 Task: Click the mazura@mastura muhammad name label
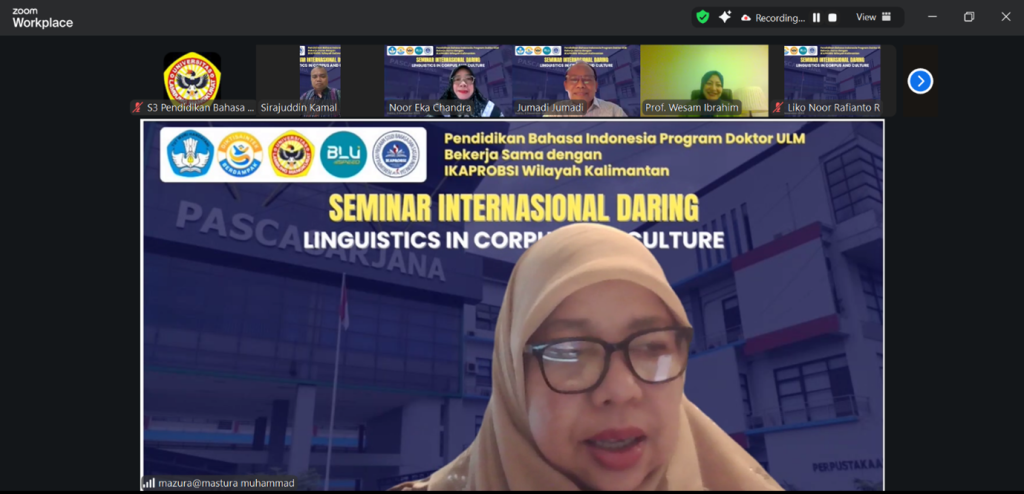point(216,483)
